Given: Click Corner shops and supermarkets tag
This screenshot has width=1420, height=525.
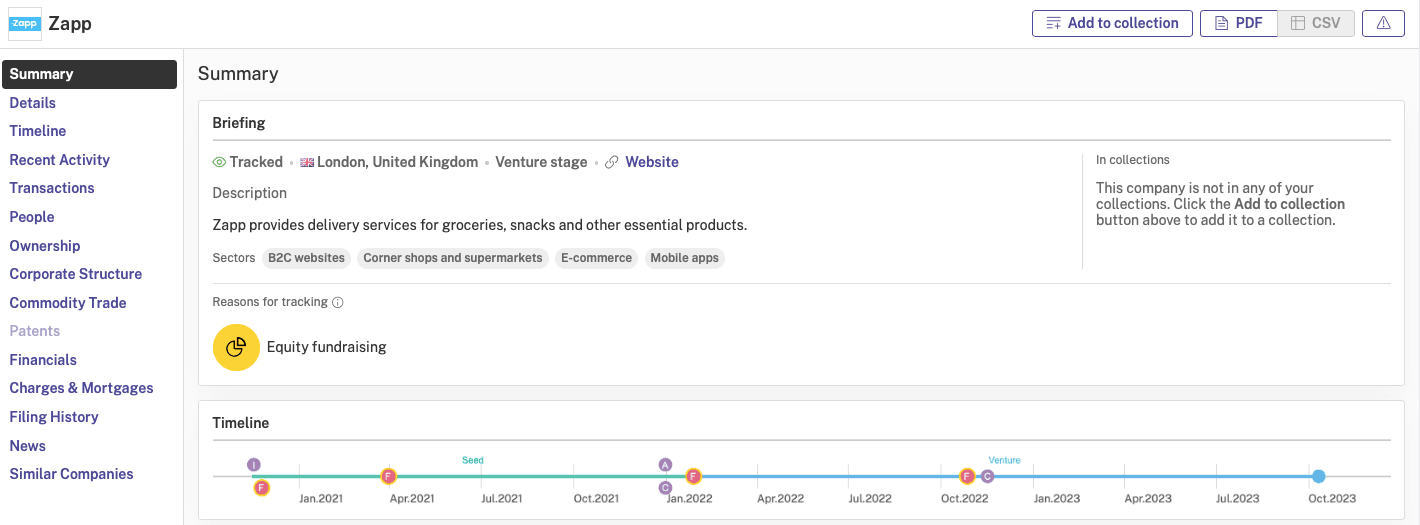Looking at the screenshot, I should point(453,258).
